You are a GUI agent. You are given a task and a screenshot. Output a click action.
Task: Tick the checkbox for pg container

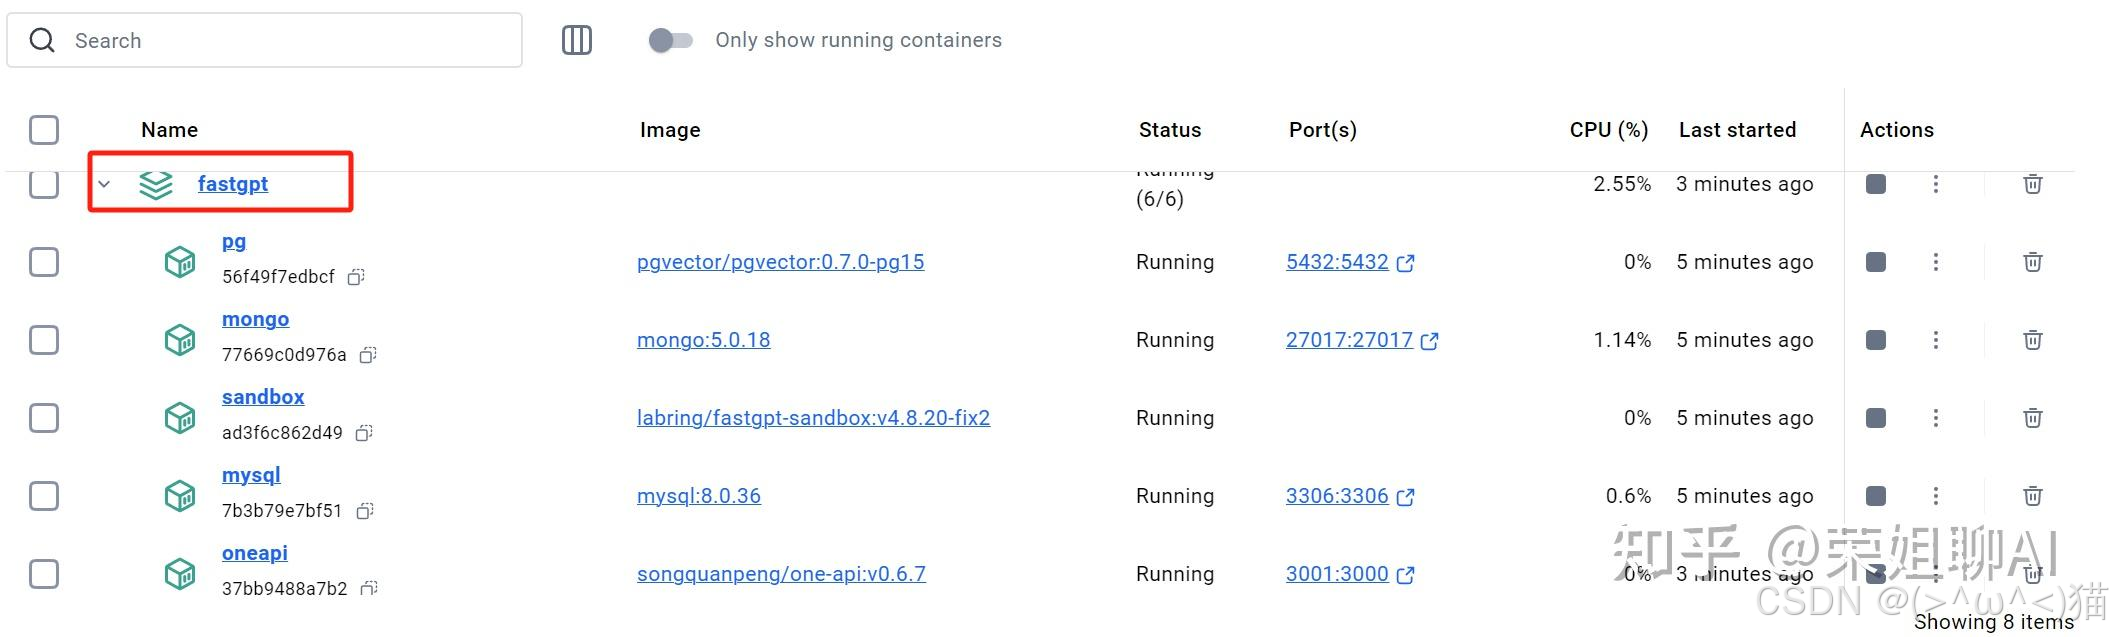point(44,262)
